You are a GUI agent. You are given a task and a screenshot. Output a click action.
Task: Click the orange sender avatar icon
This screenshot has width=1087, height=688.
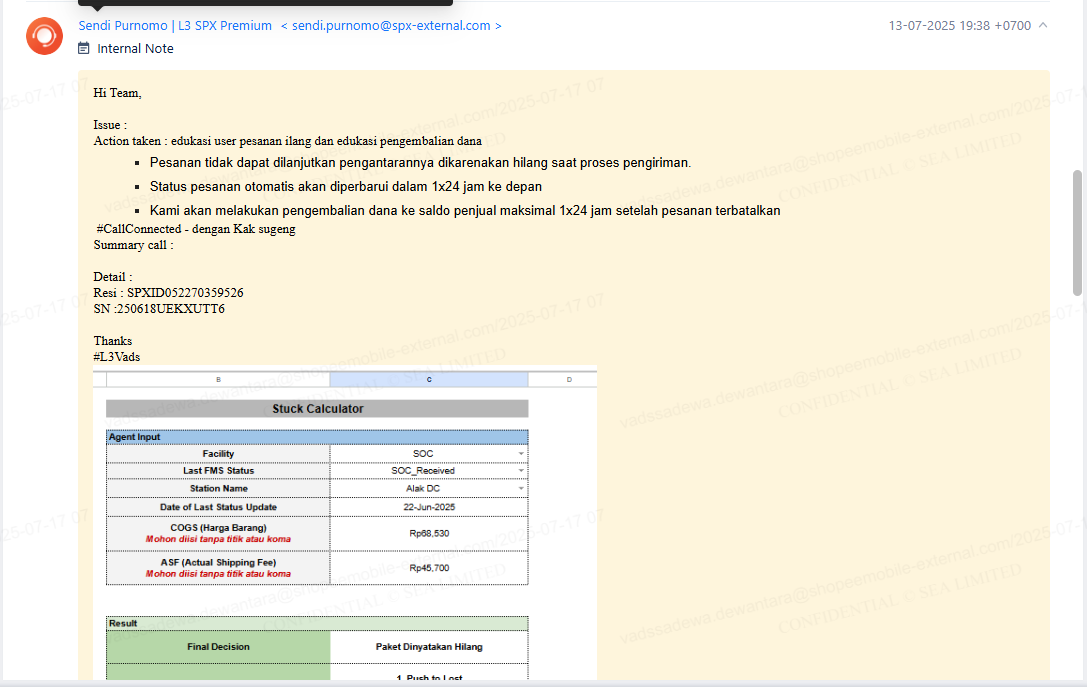[44, 36]
